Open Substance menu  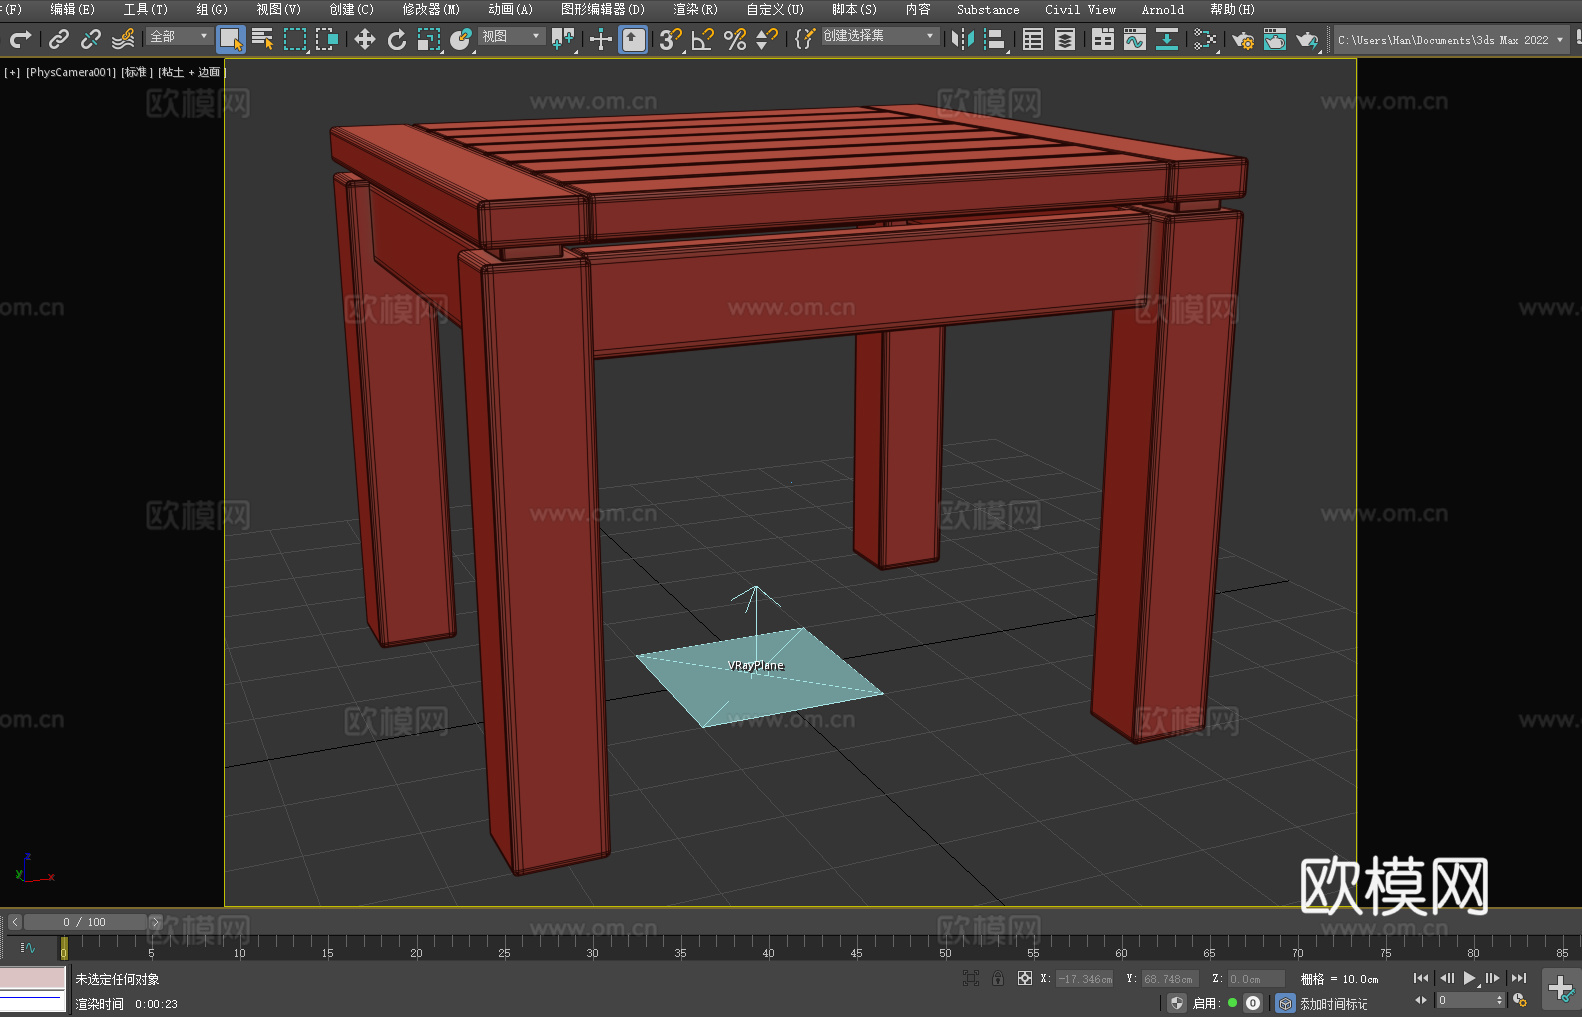click(988, 9)
